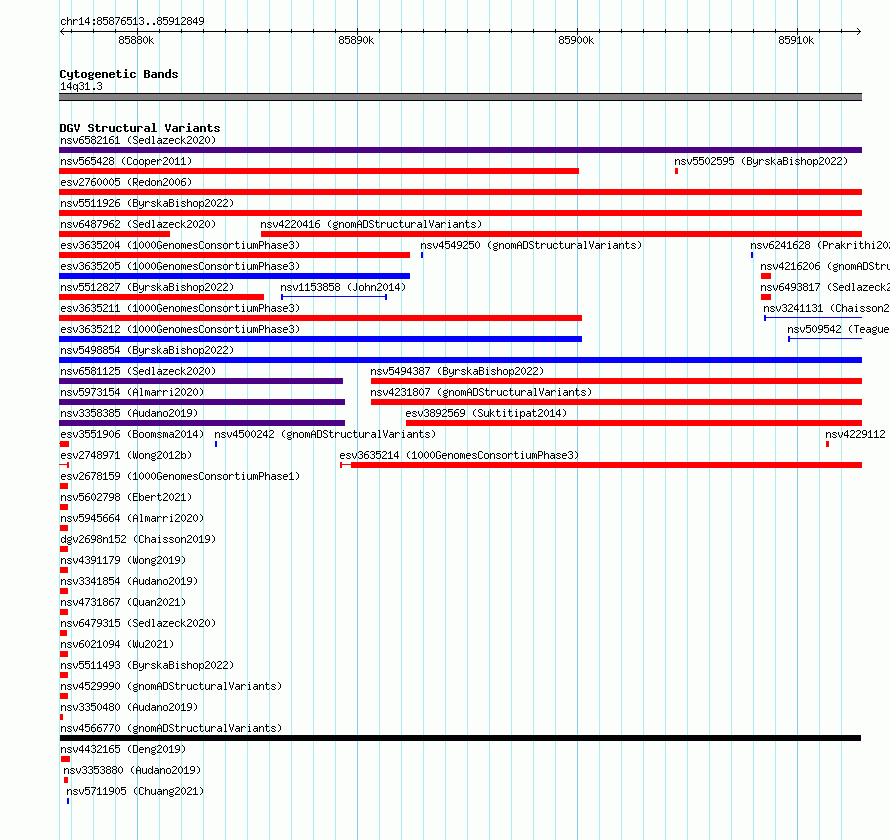Open the nsv4216206 variant label
Viewport: 890px width, 840px height.
[825, 266]
